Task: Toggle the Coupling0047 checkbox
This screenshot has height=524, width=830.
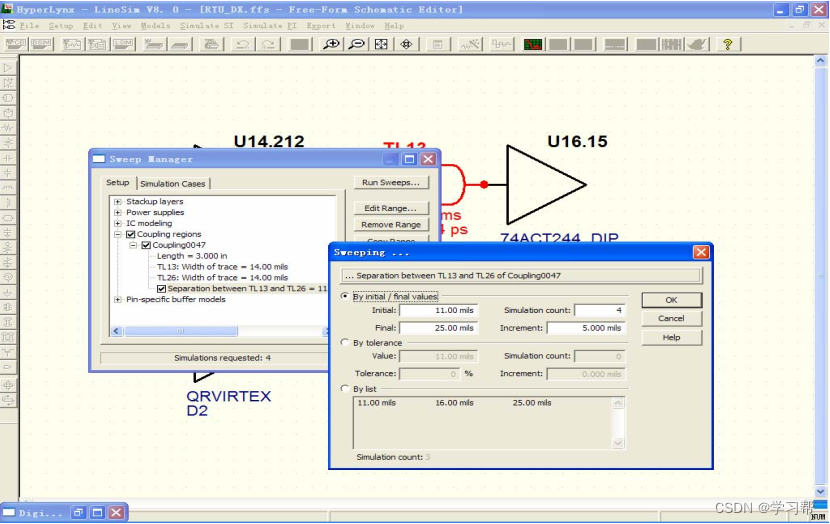Action: 146,245
